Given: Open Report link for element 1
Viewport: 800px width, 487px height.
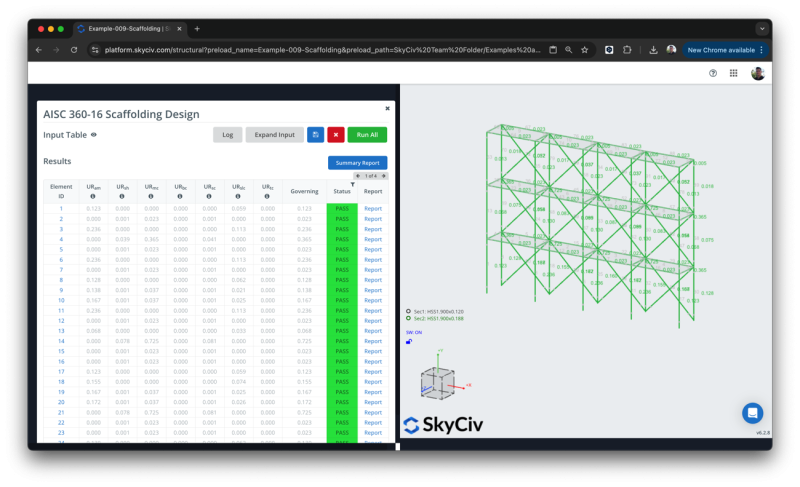Looking at the screenshot, I should (x=373, y=208).
